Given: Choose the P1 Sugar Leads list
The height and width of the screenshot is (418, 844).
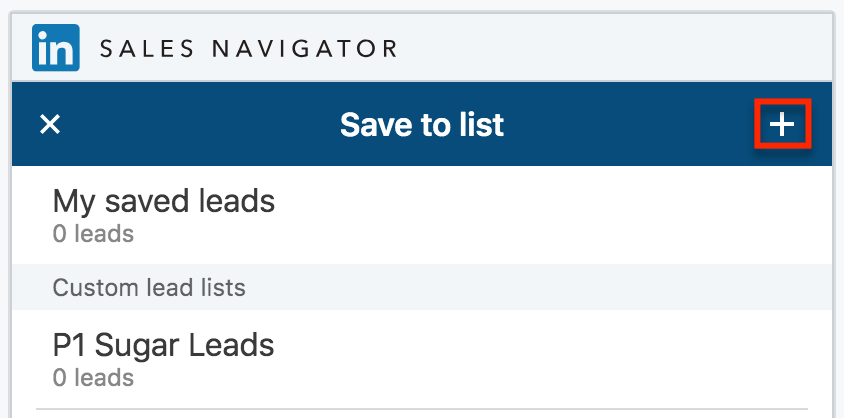Looking at the screenshot, I should click(163, 358).
